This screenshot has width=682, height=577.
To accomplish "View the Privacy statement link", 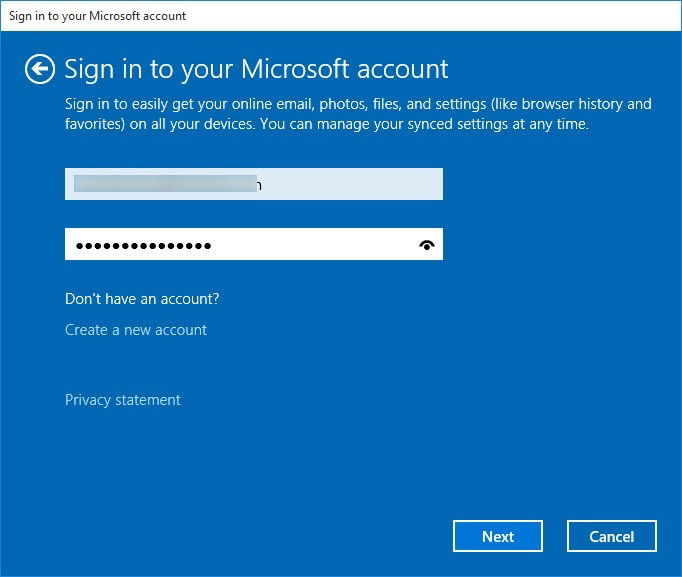I will [x=123, y=400].
